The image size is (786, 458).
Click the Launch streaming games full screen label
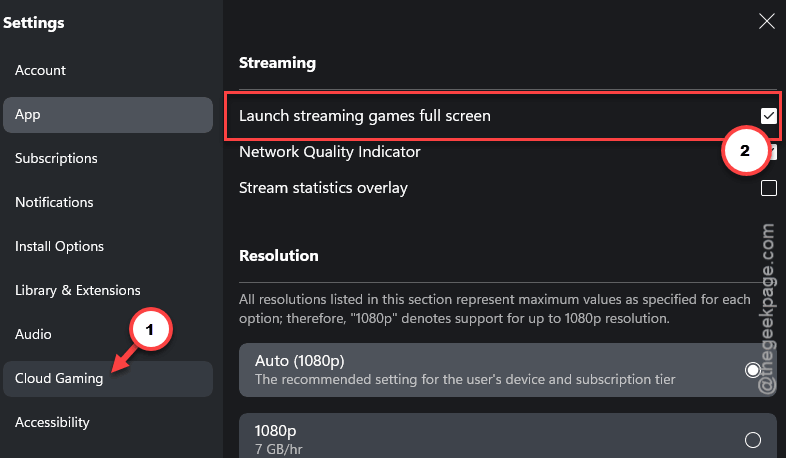pyautogui.click(x=364, y=116)
